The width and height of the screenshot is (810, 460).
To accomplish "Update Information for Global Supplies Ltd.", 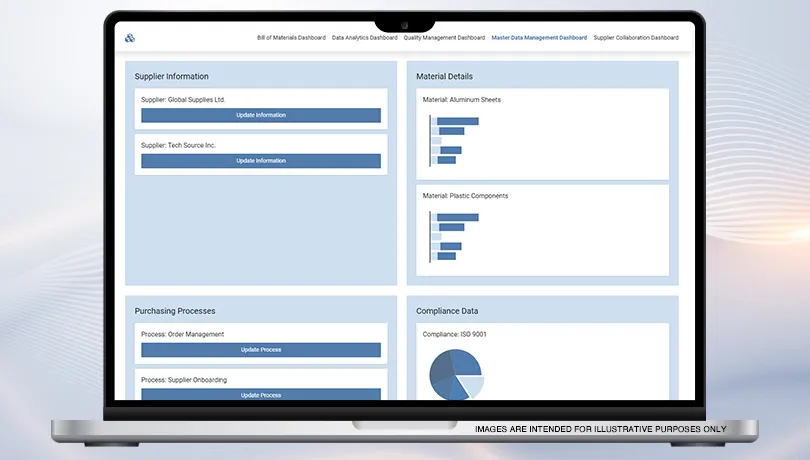I will click(261, 115).
